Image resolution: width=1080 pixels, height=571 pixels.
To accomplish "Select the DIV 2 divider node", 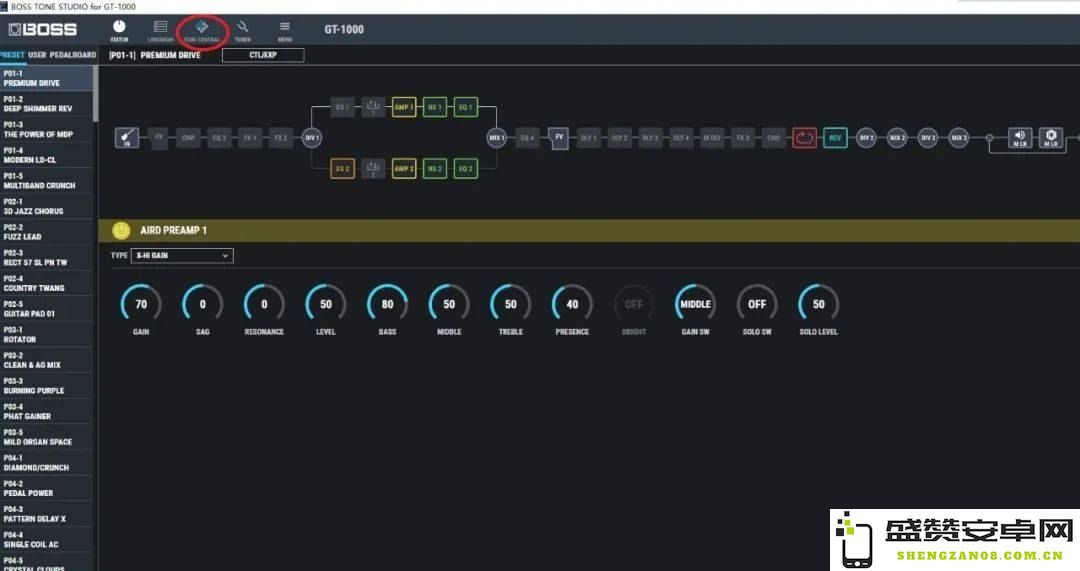I will (866, 138).
